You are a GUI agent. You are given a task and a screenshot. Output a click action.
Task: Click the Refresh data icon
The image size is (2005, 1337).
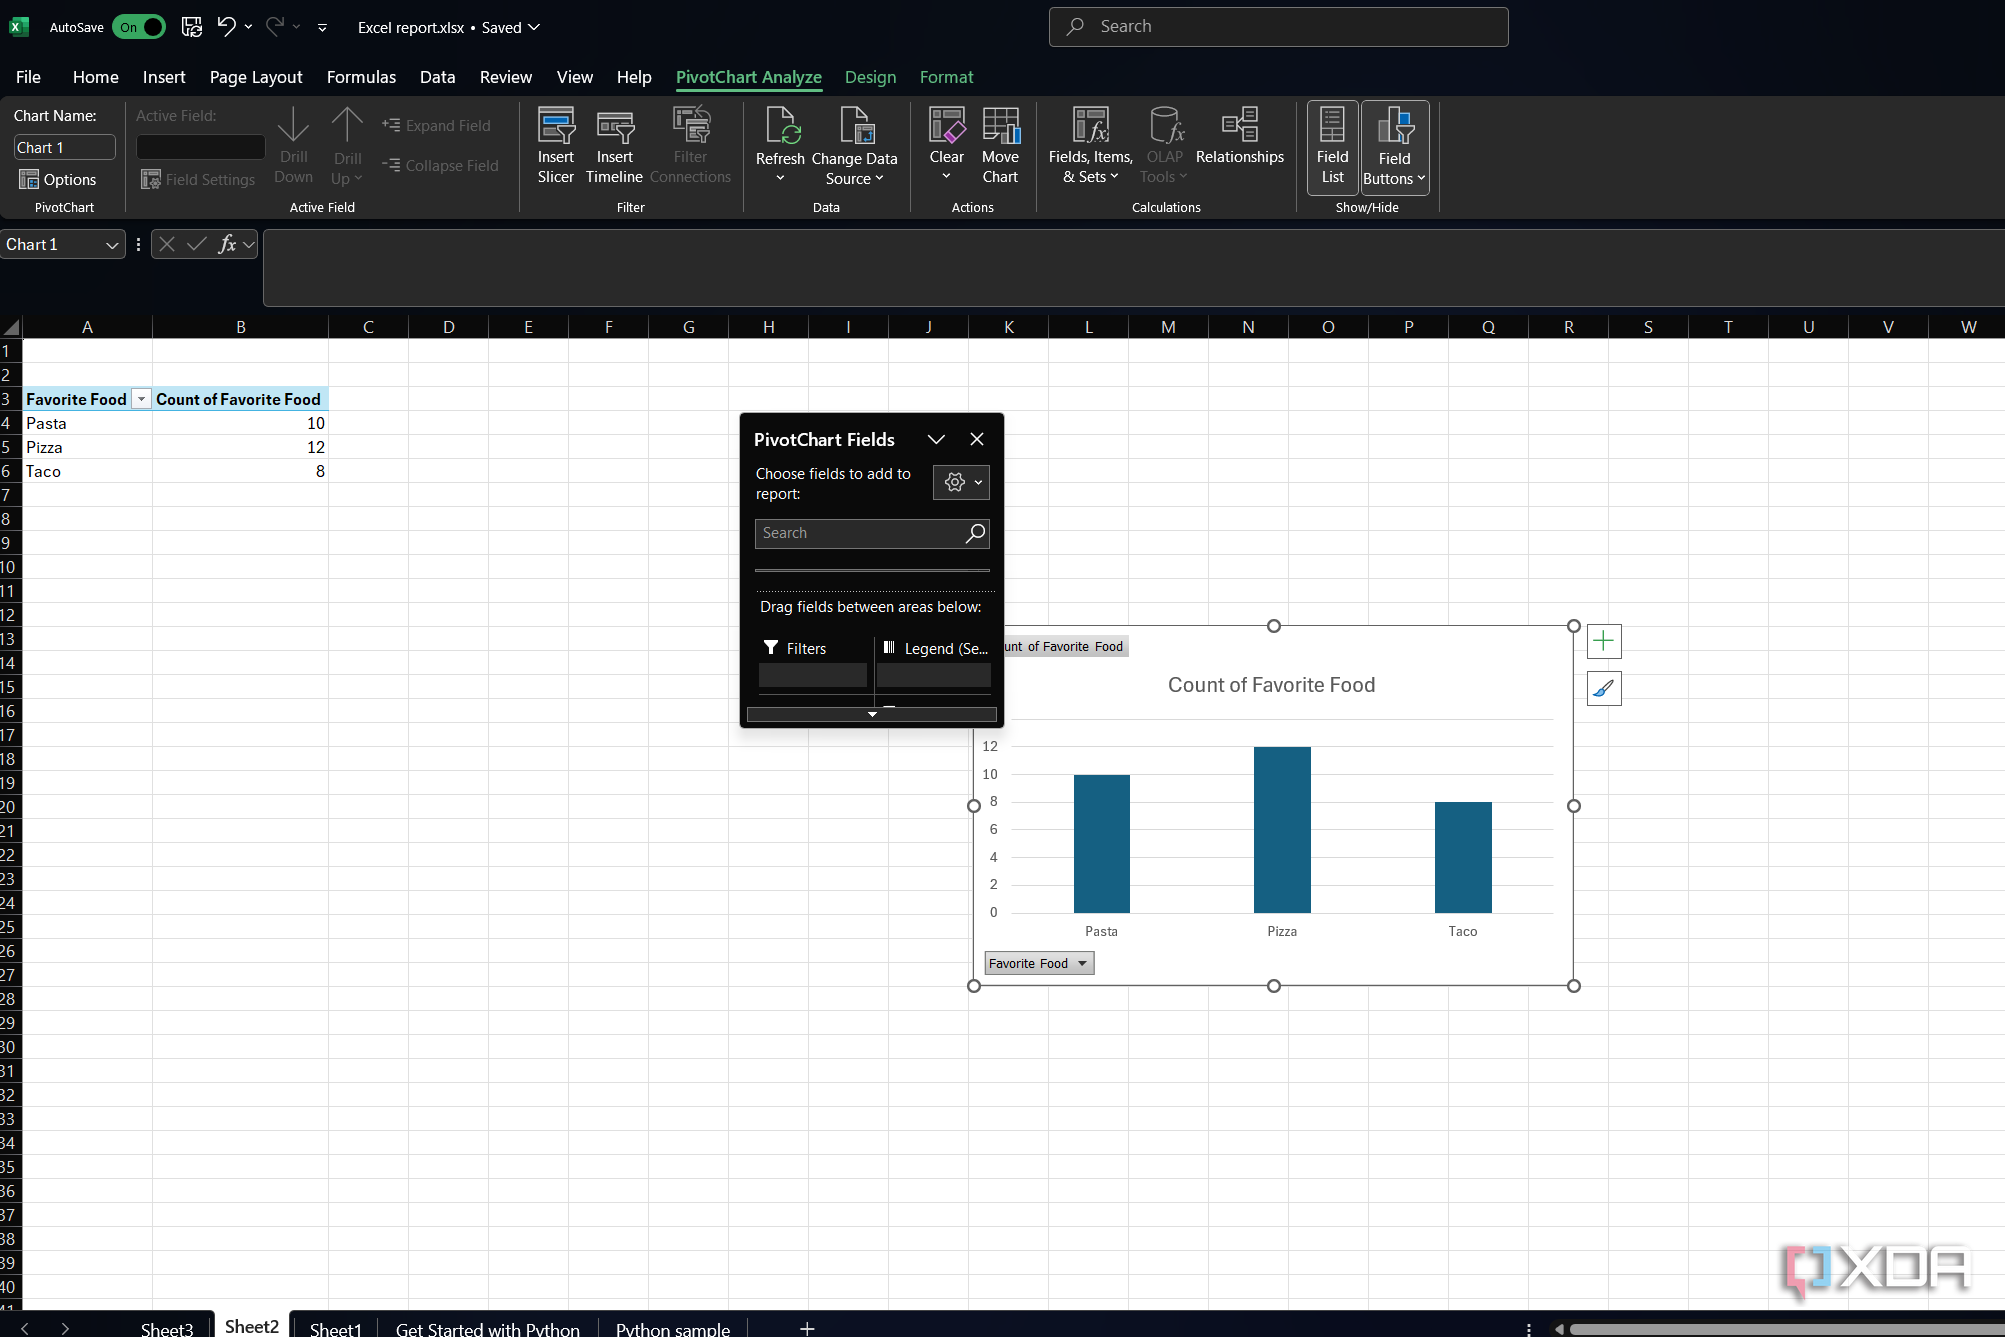[x=780, y=146]
